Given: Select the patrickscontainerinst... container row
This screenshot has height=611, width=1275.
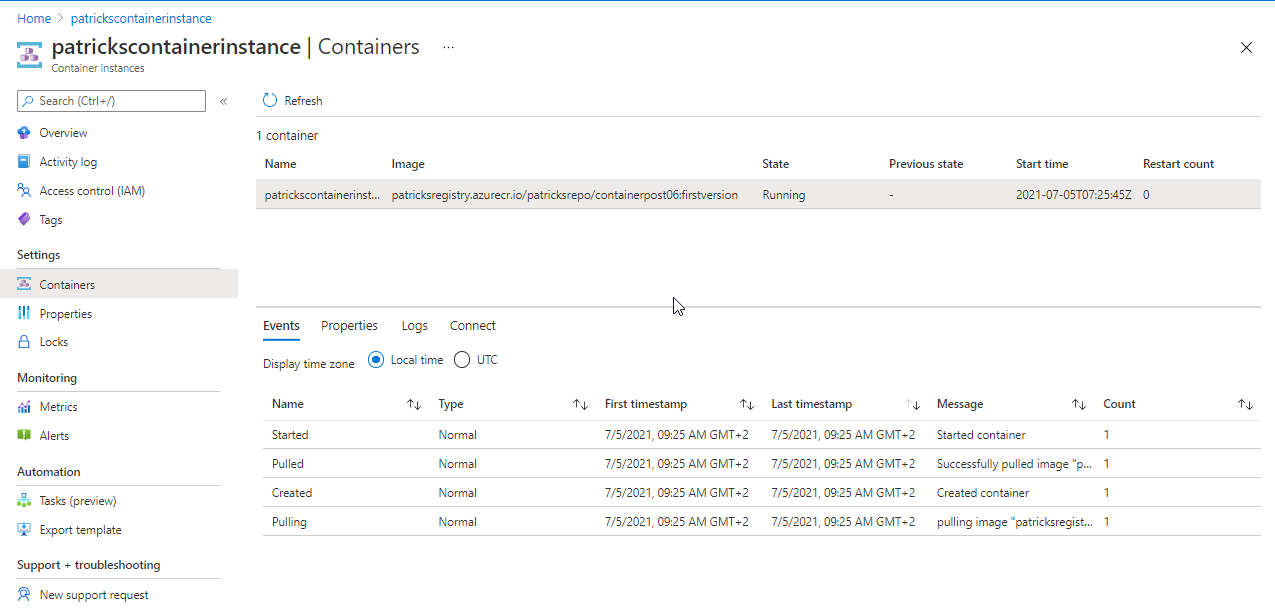Looking at the screenshot, I should [758, 195].
